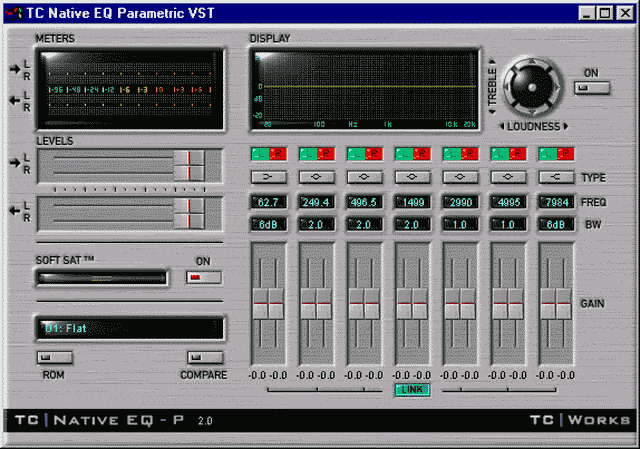
Task: Click the 2990 frequency field
Action: [460, 202]
